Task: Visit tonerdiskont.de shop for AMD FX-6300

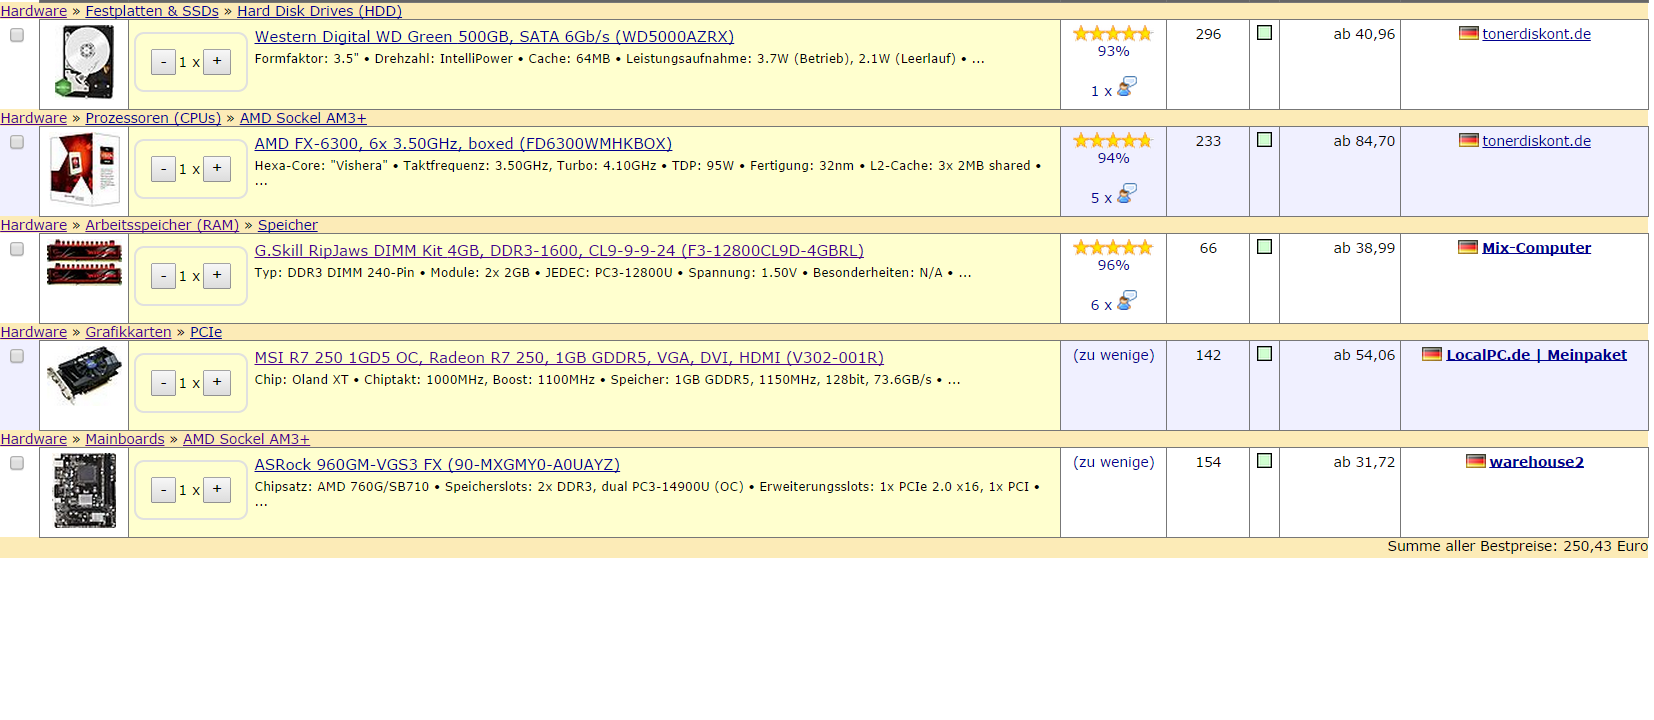Action: pos(1536,141)
